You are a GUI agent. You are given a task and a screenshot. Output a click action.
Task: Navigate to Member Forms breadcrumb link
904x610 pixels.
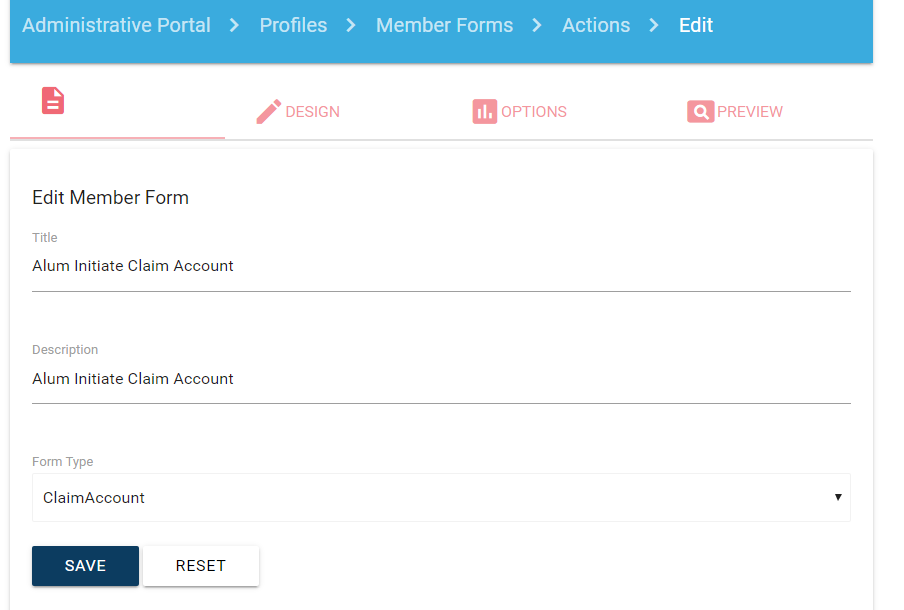click(444, 25)
